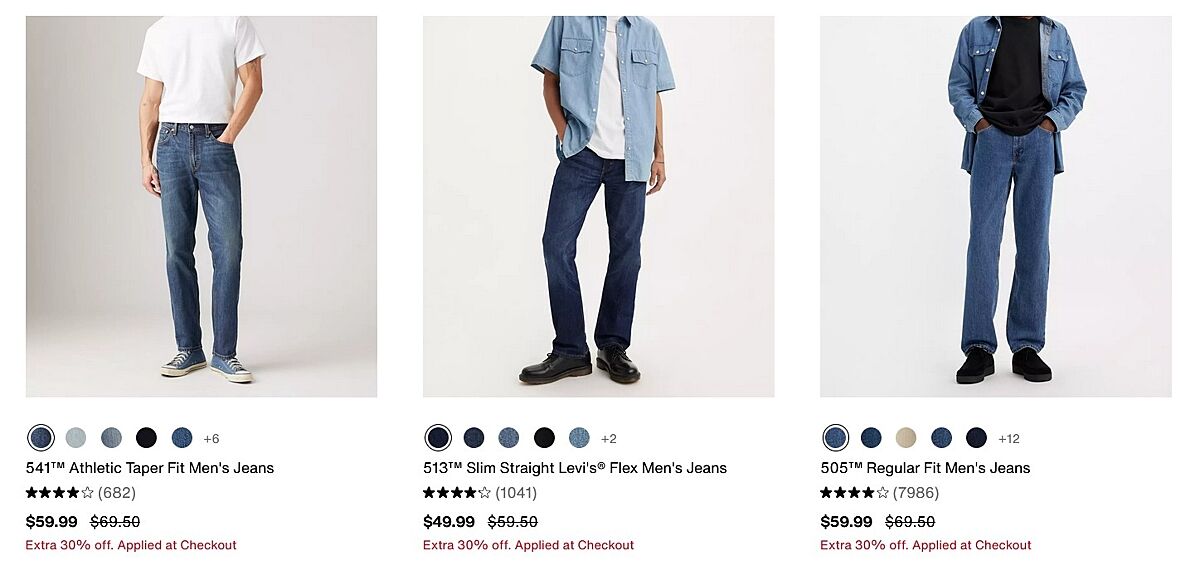
Task: Choose the medium gray-blue third swatch on 541 jeans
Action: coord(111,438)
